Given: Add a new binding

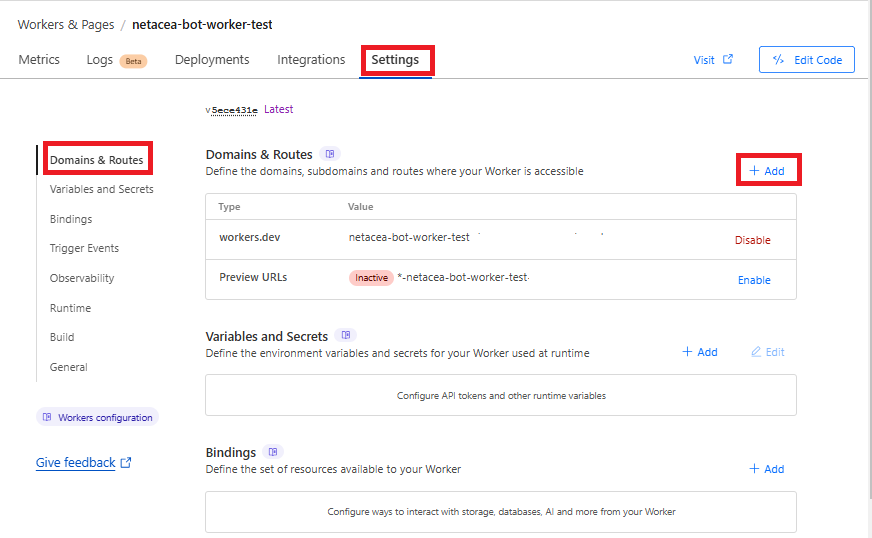Looking at the screenshot, I should tap(767, 469).
